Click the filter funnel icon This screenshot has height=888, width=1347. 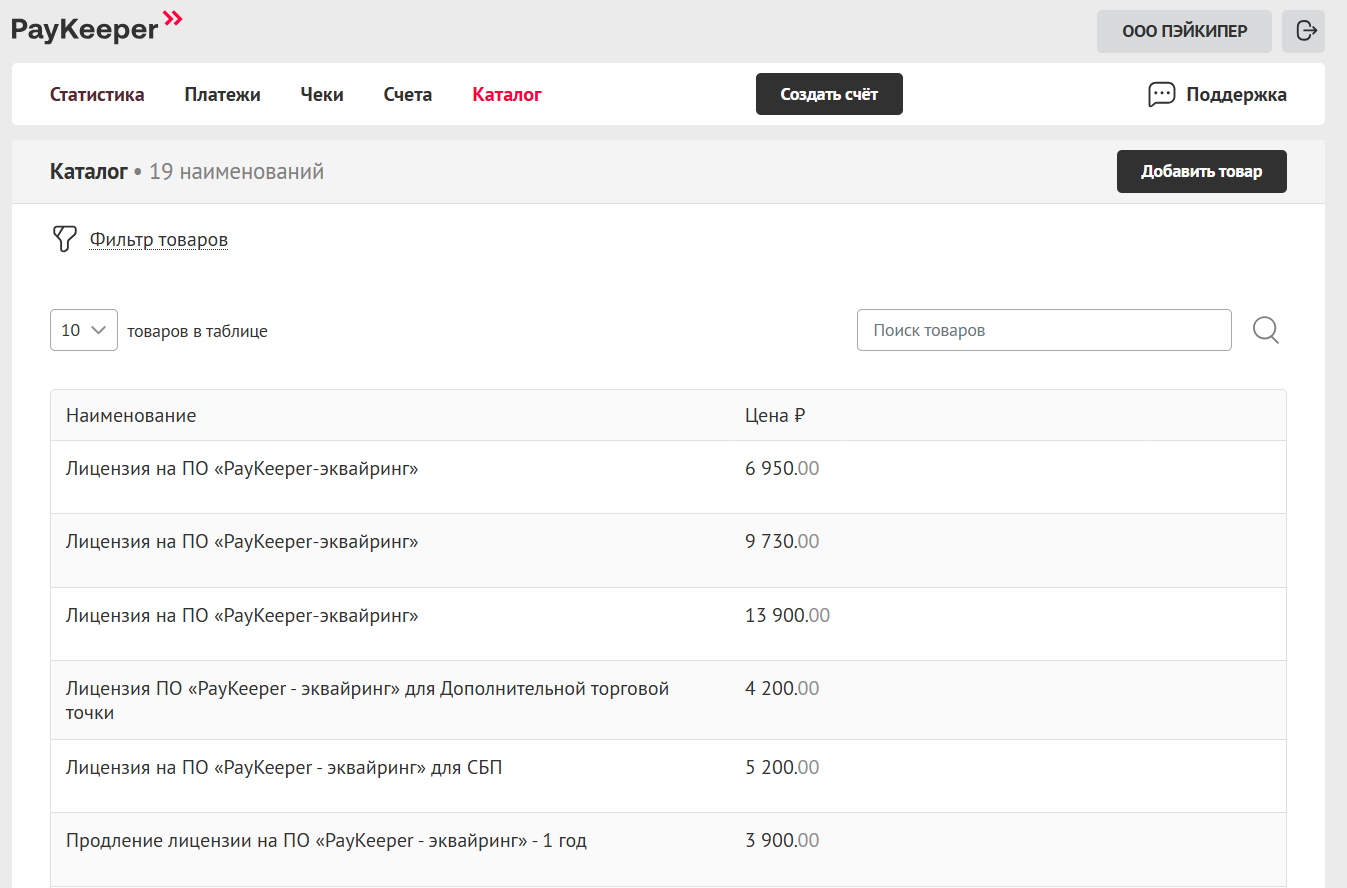64,239
